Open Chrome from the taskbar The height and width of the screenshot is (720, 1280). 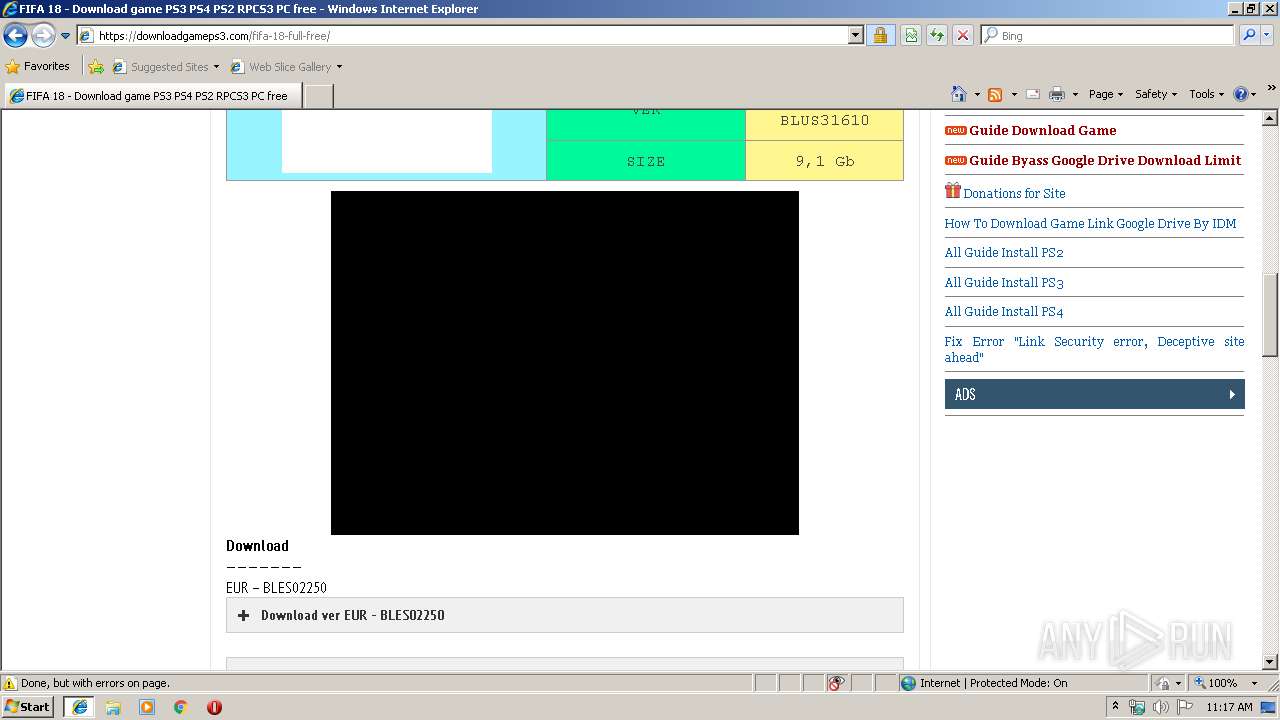point(181,707)
